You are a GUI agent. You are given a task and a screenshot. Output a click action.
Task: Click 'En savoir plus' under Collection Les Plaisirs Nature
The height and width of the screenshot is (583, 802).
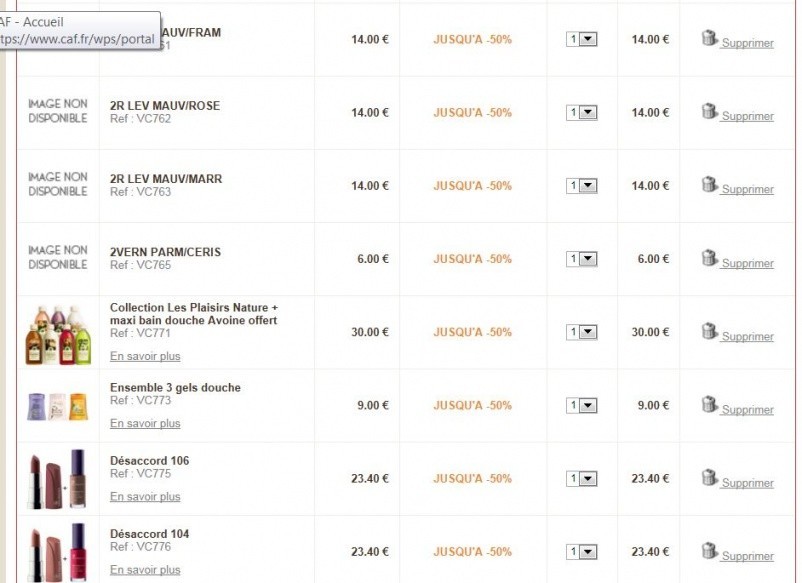tap(145, 357)
